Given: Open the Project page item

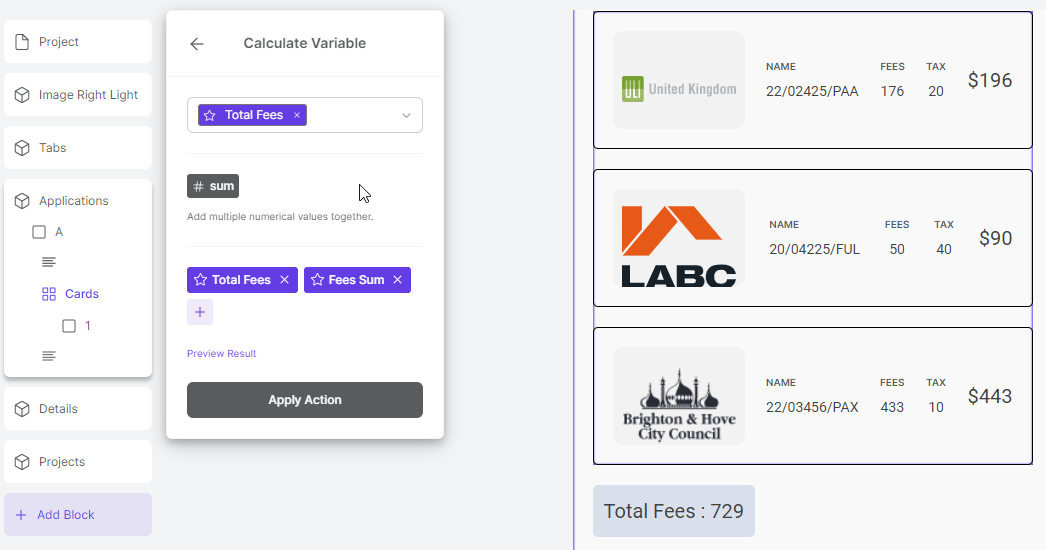Looking at the screenshot, I should tap(78, 41).
